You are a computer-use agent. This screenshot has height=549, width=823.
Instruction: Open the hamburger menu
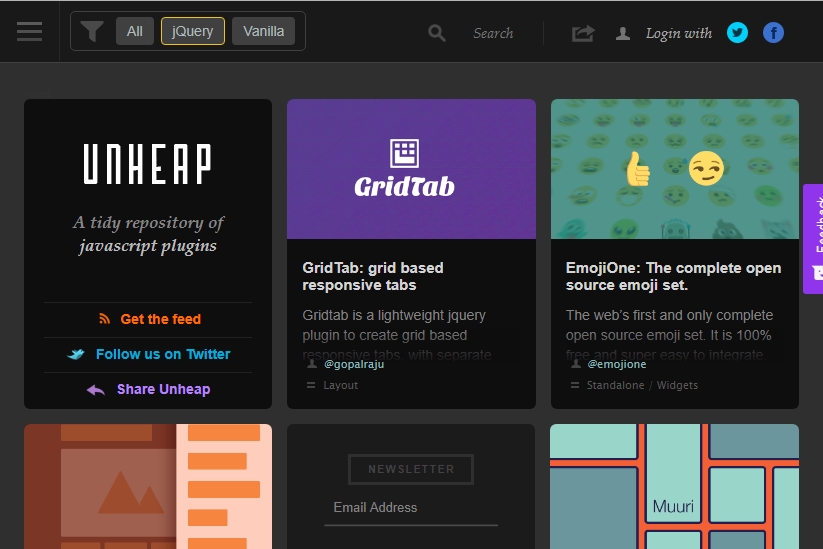point(29,31)
